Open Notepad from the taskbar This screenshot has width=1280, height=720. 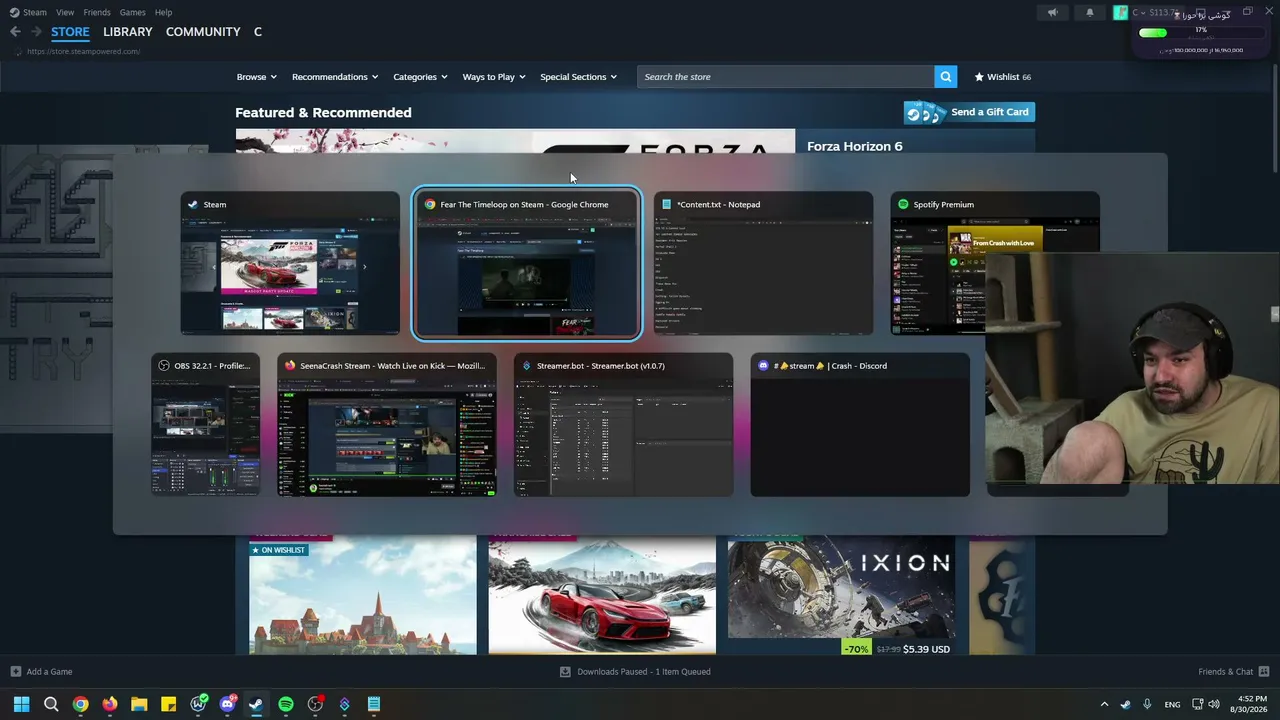[374, 704]
